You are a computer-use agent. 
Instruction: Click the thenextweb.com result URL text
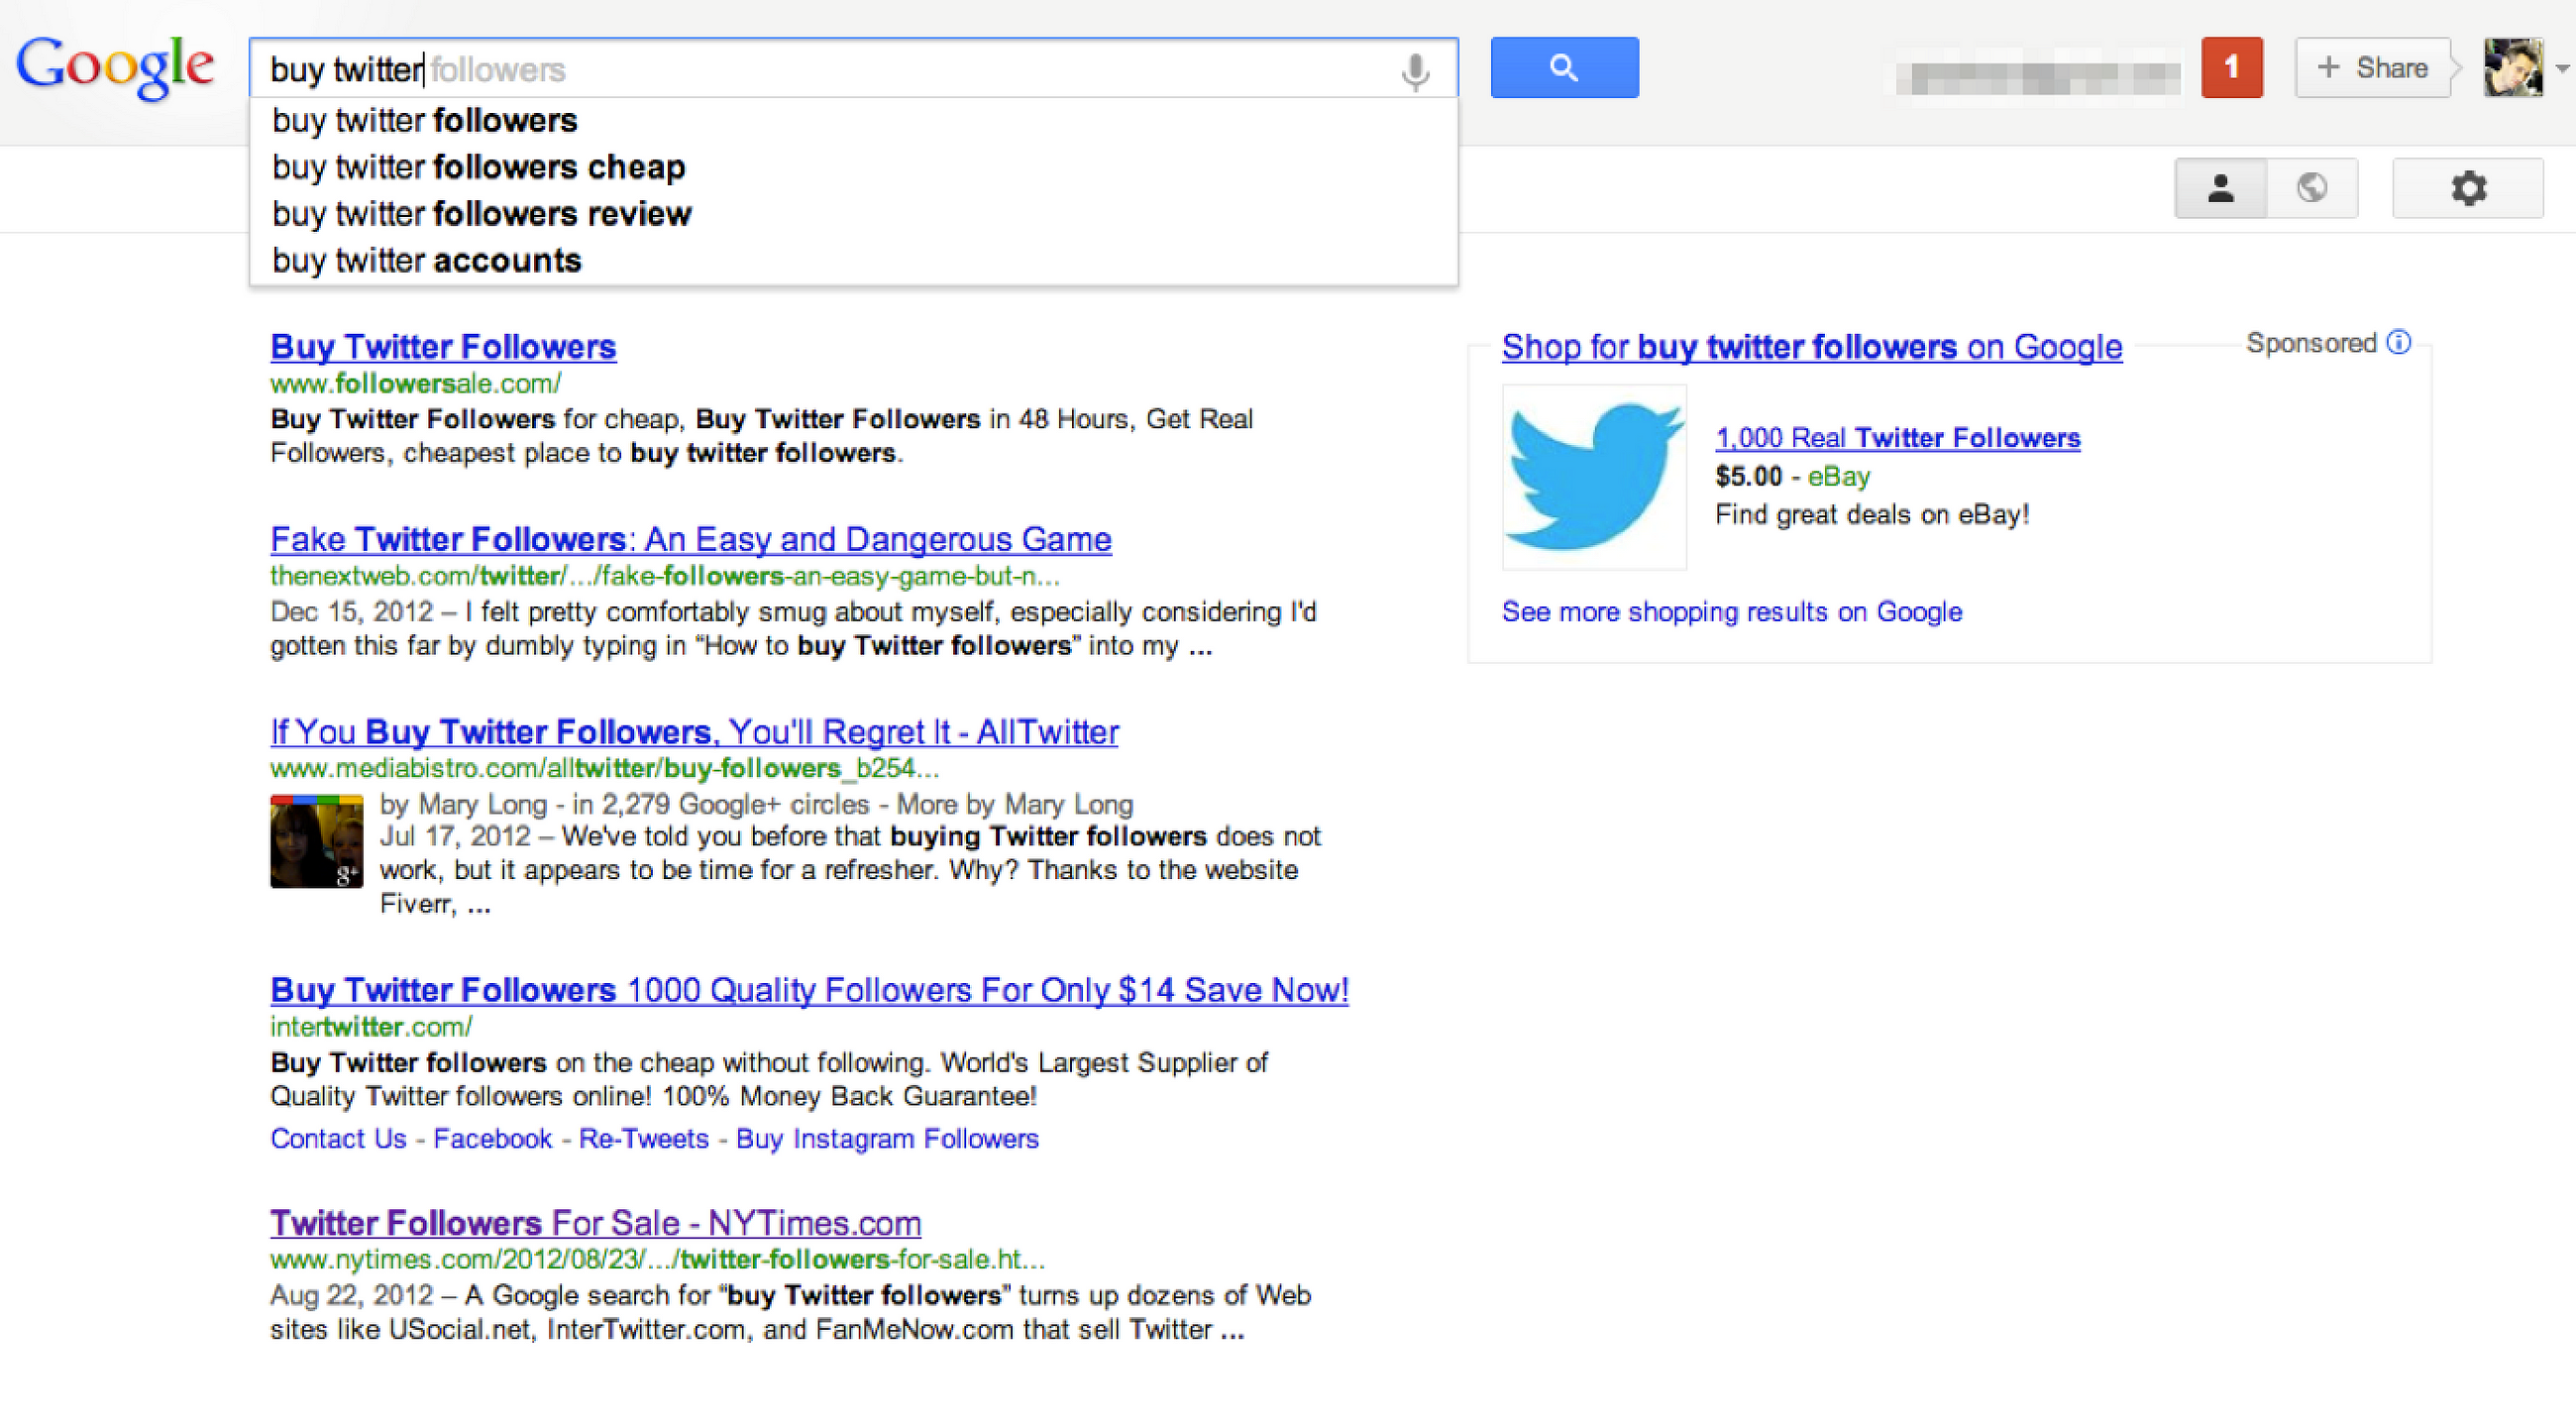[x=665, y=576]
